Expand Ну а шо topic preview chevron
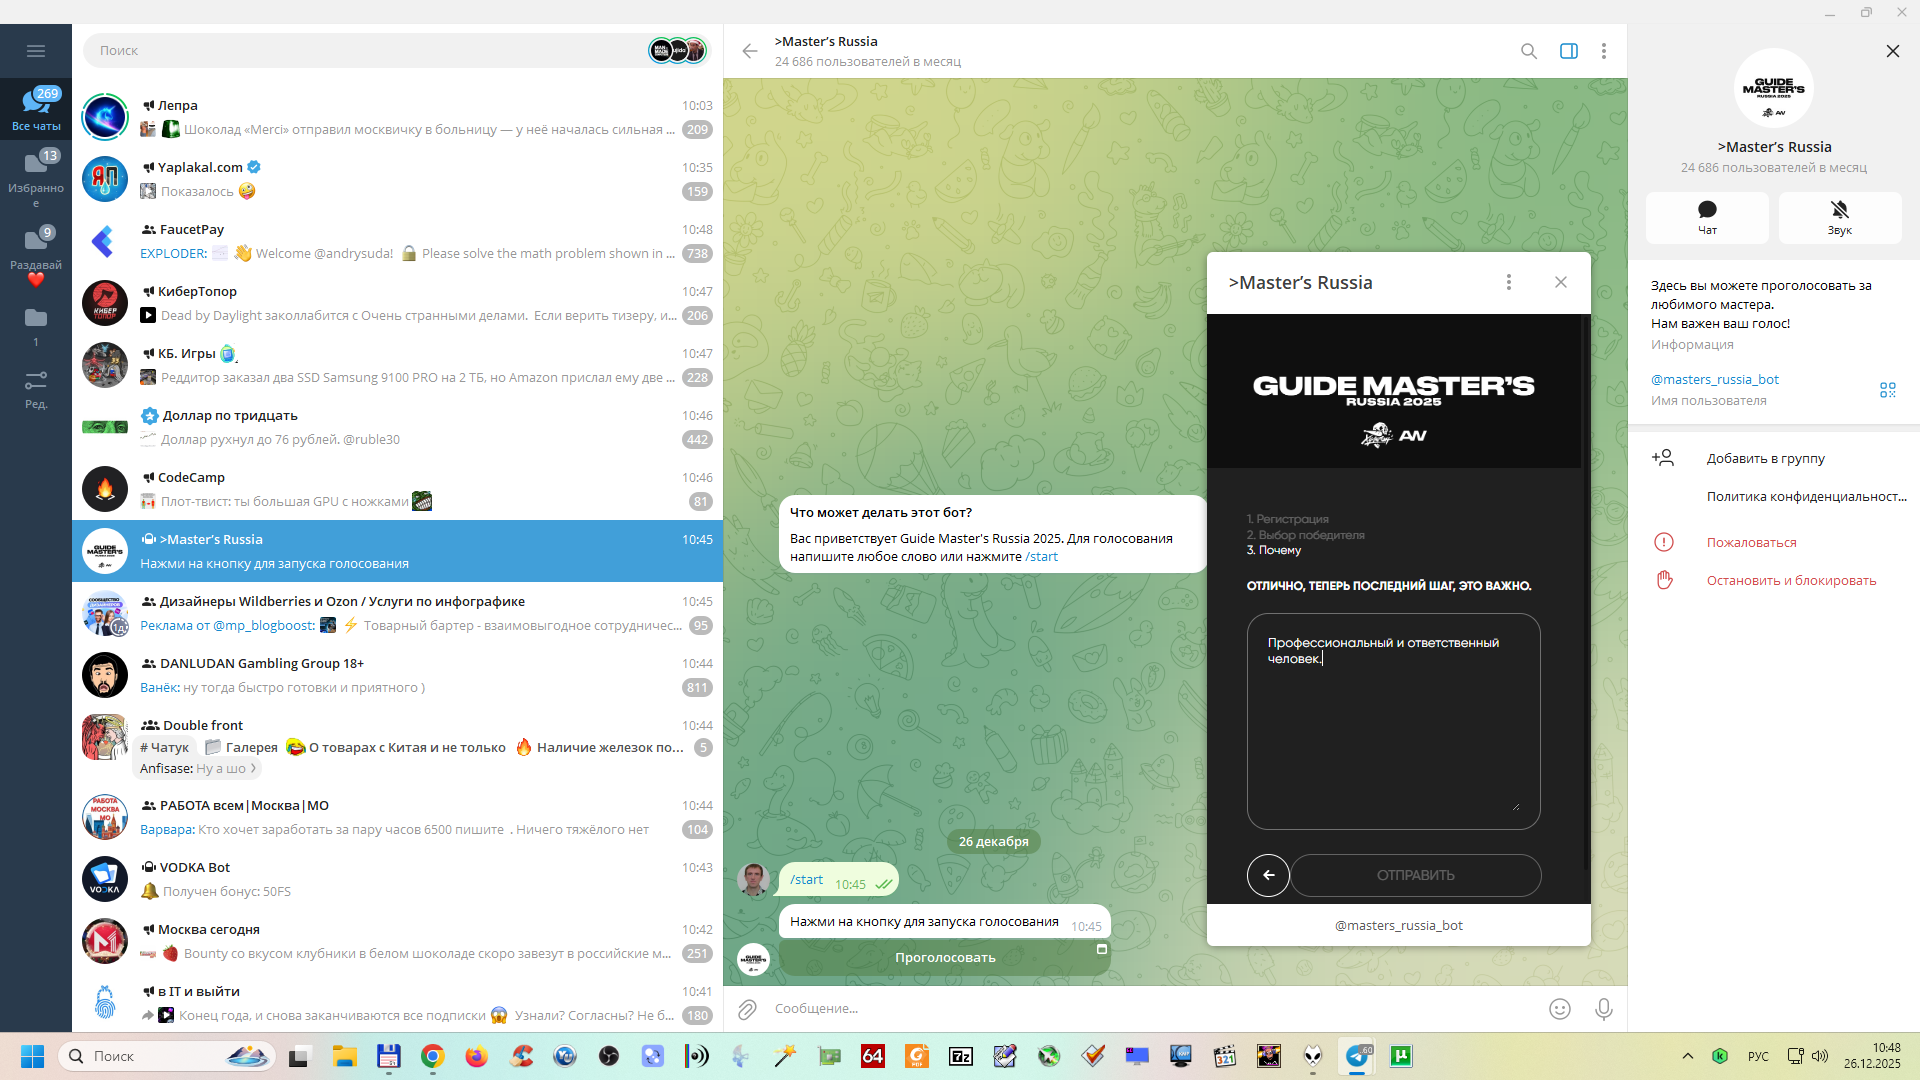Viewport: 1920px width, 1080px height. click(253, 768)
